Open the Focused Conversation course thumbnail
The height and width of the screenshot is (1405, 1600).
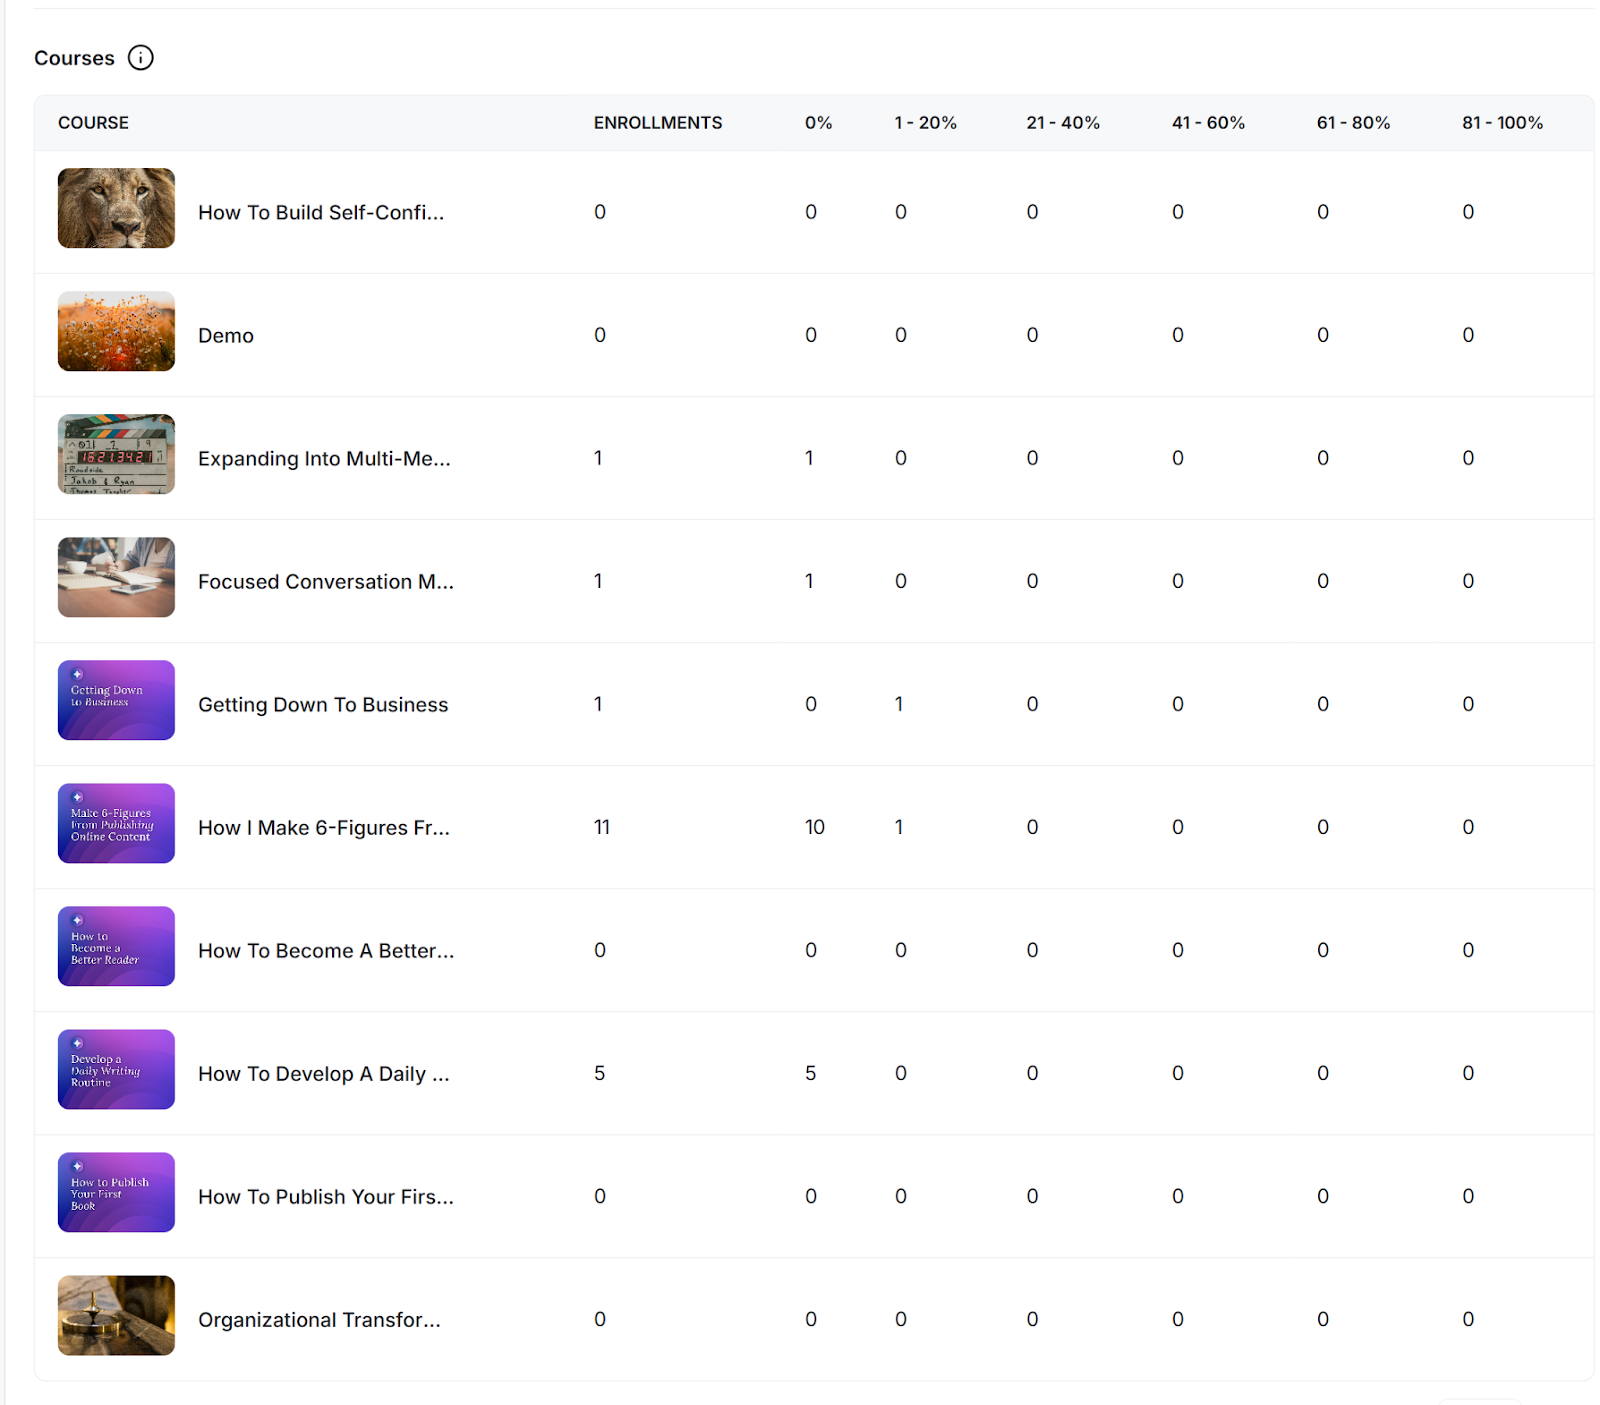click(x=116, y=577)
